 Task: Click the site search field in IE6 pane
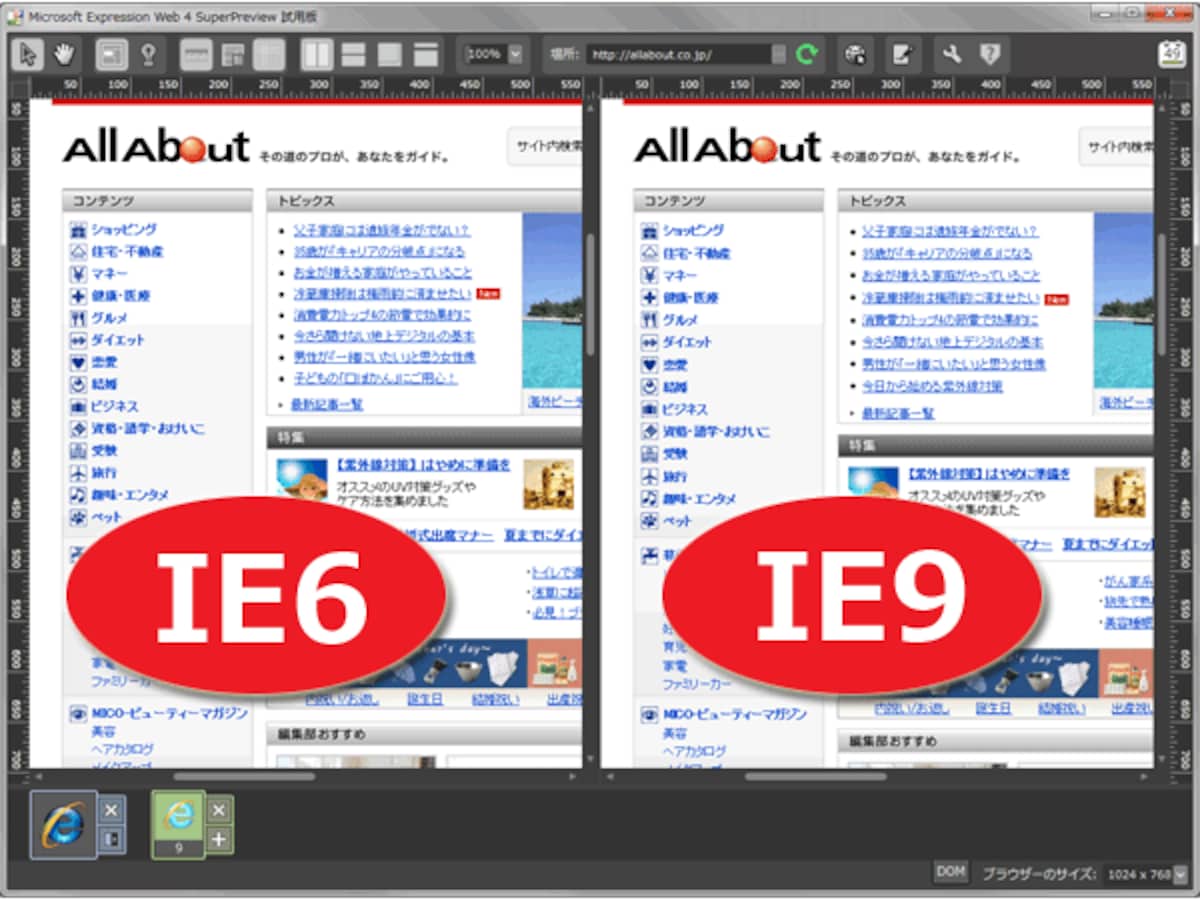tap(545, 147)
